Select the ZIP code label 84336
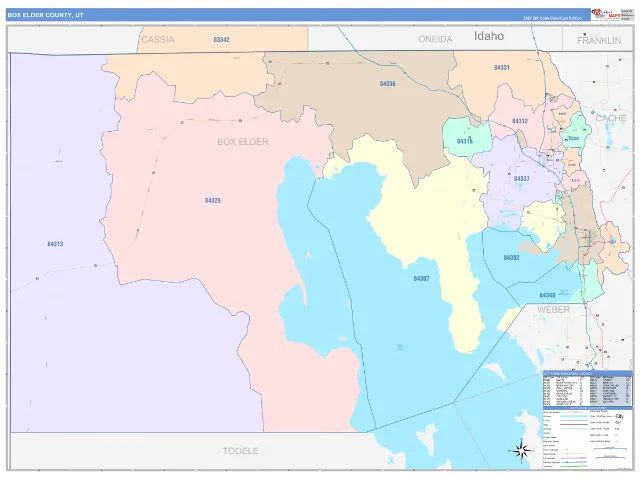The height and width of the screenshot is (480, 640). (x=387, y=84)
